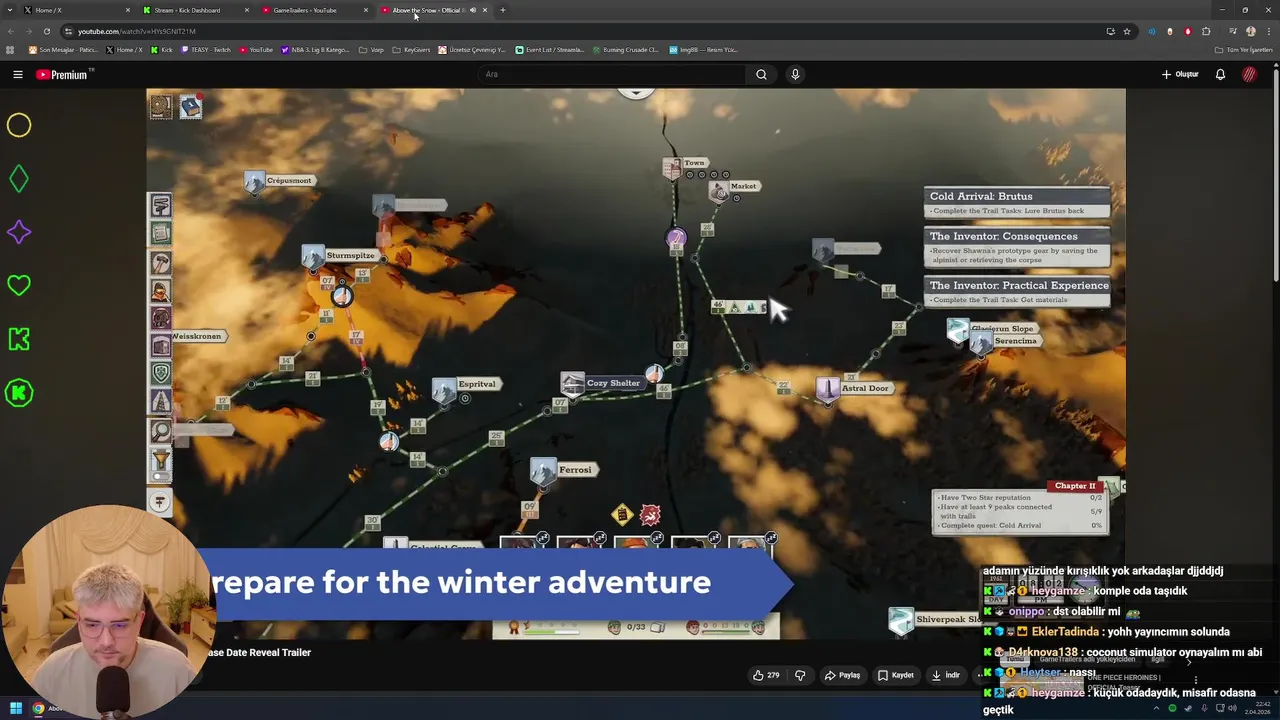Click the magnifier icon in game sidebar
Screen dimensions: 1280x720
tap(161, 432)
